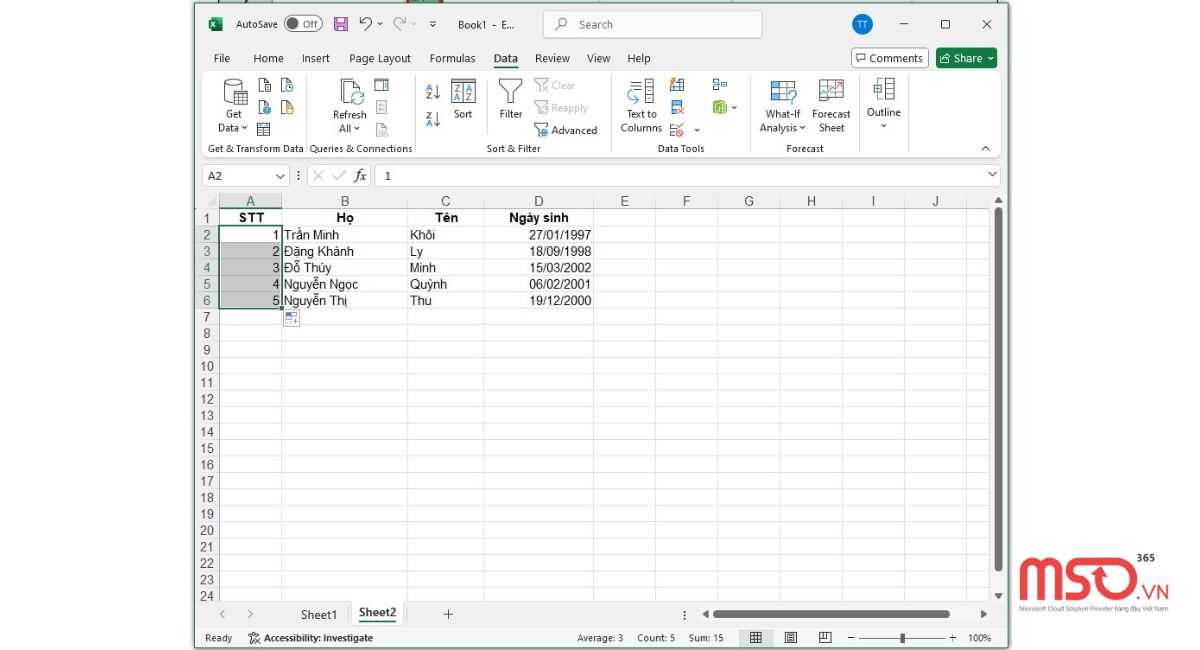Switch to Normal view

click(x=756, y=638)
